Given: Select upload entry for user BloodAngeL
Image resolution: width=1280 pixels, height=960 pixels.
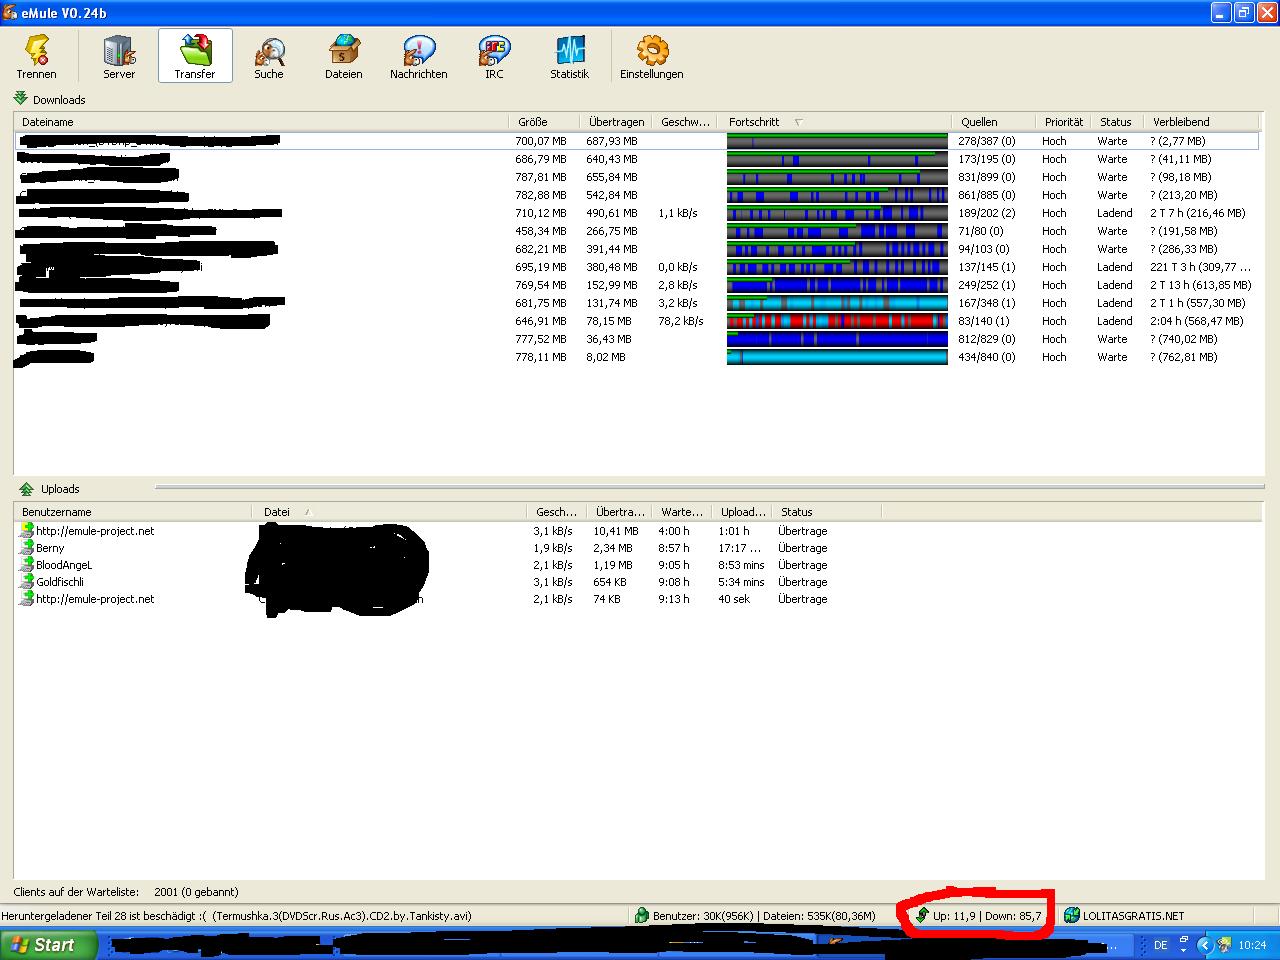Looking at the screenshot, I should click(64, 565).
